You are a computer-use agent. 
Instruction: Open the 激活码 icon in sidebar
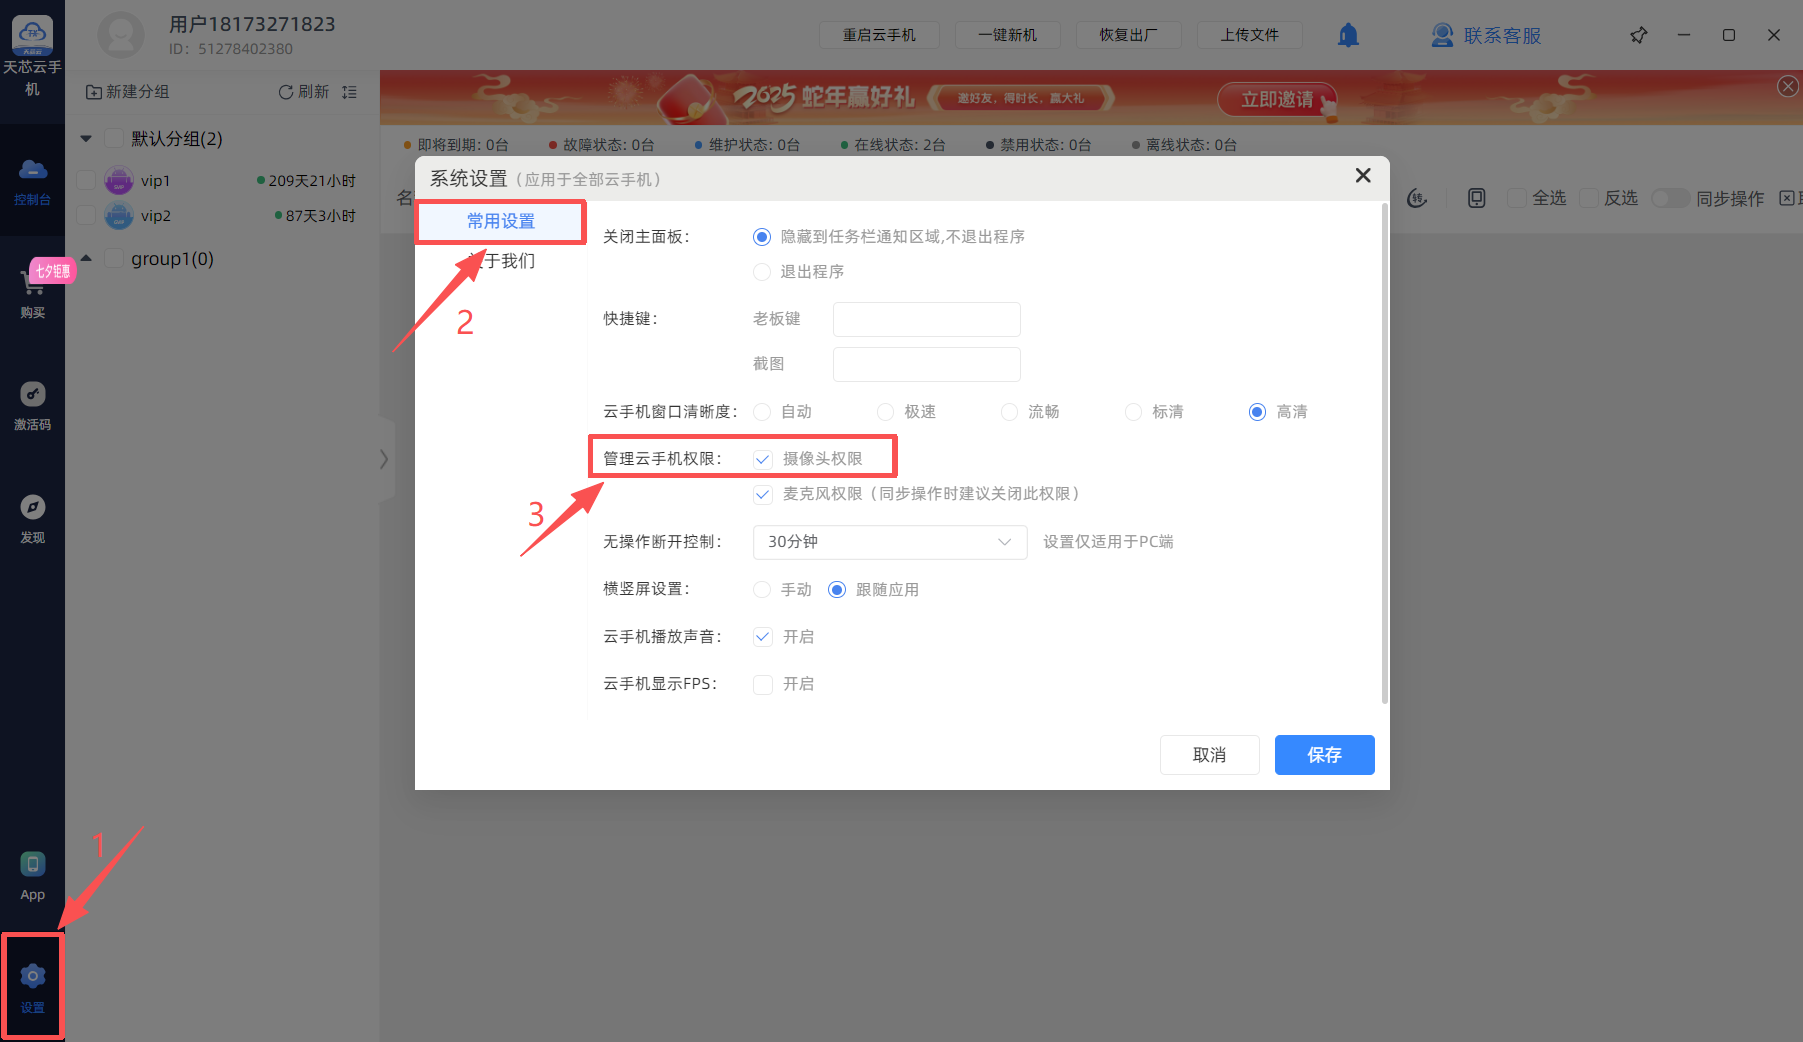tap(32, 394)
